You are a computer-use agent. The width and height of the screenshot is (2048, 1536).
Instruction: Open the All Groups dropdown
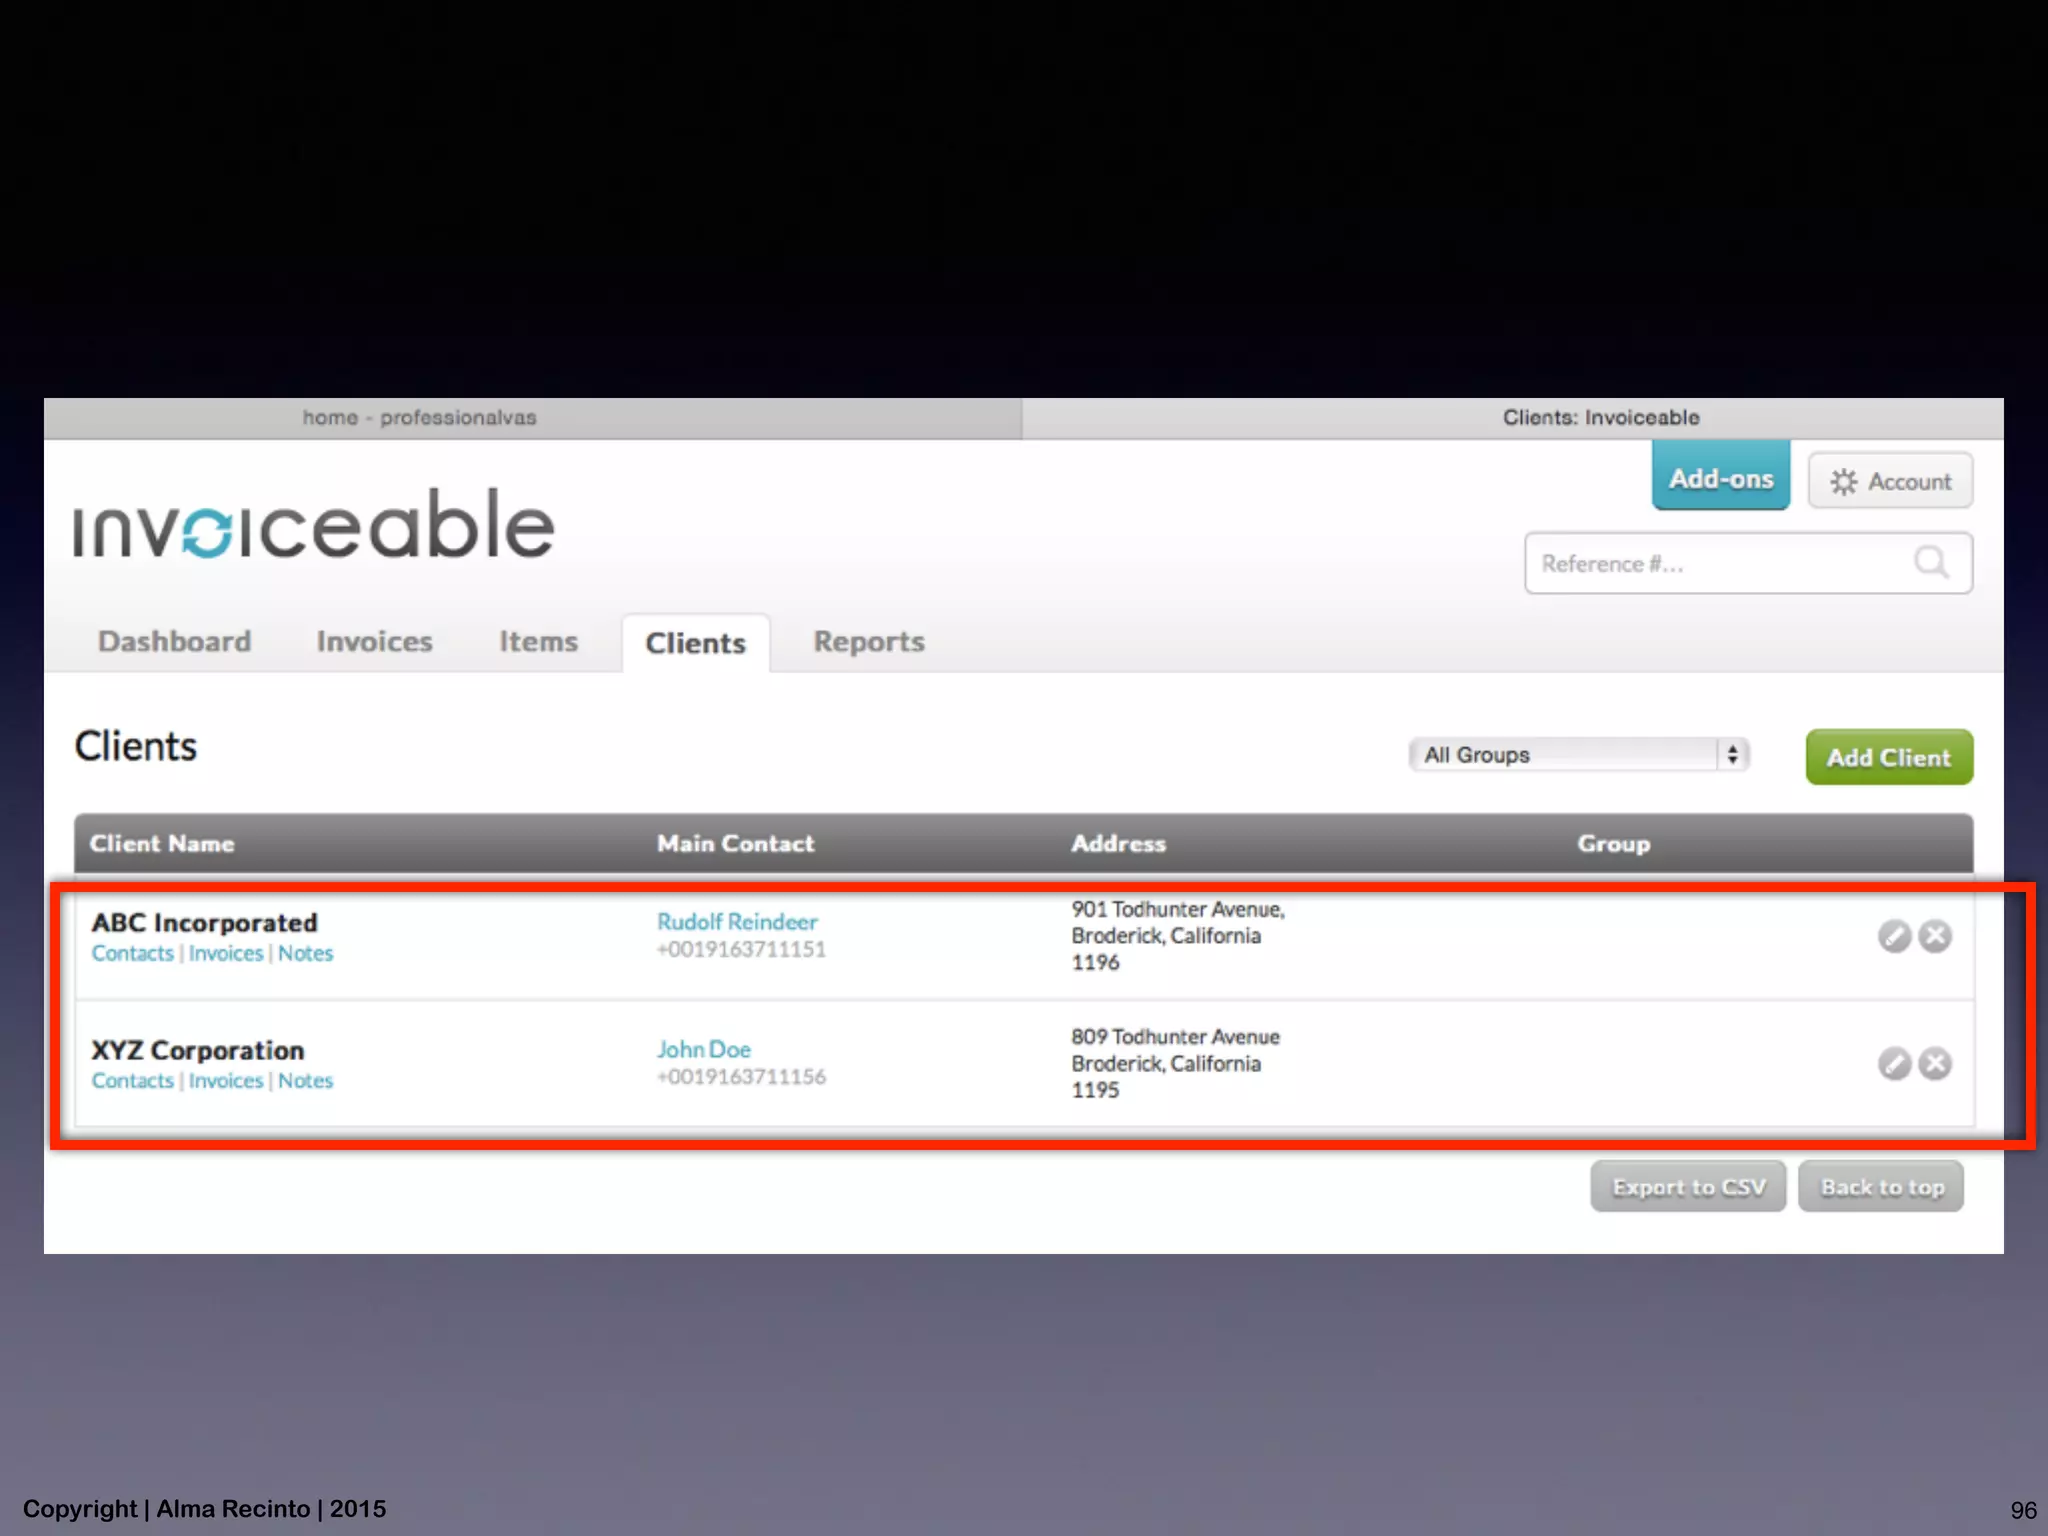coord(1578,755)
